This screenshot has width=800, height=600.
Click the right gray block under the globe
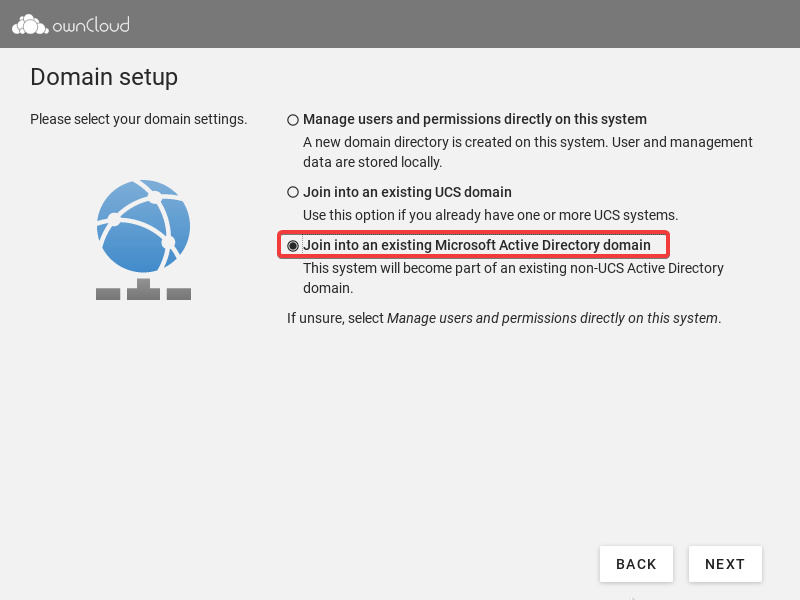coord(179,294)
